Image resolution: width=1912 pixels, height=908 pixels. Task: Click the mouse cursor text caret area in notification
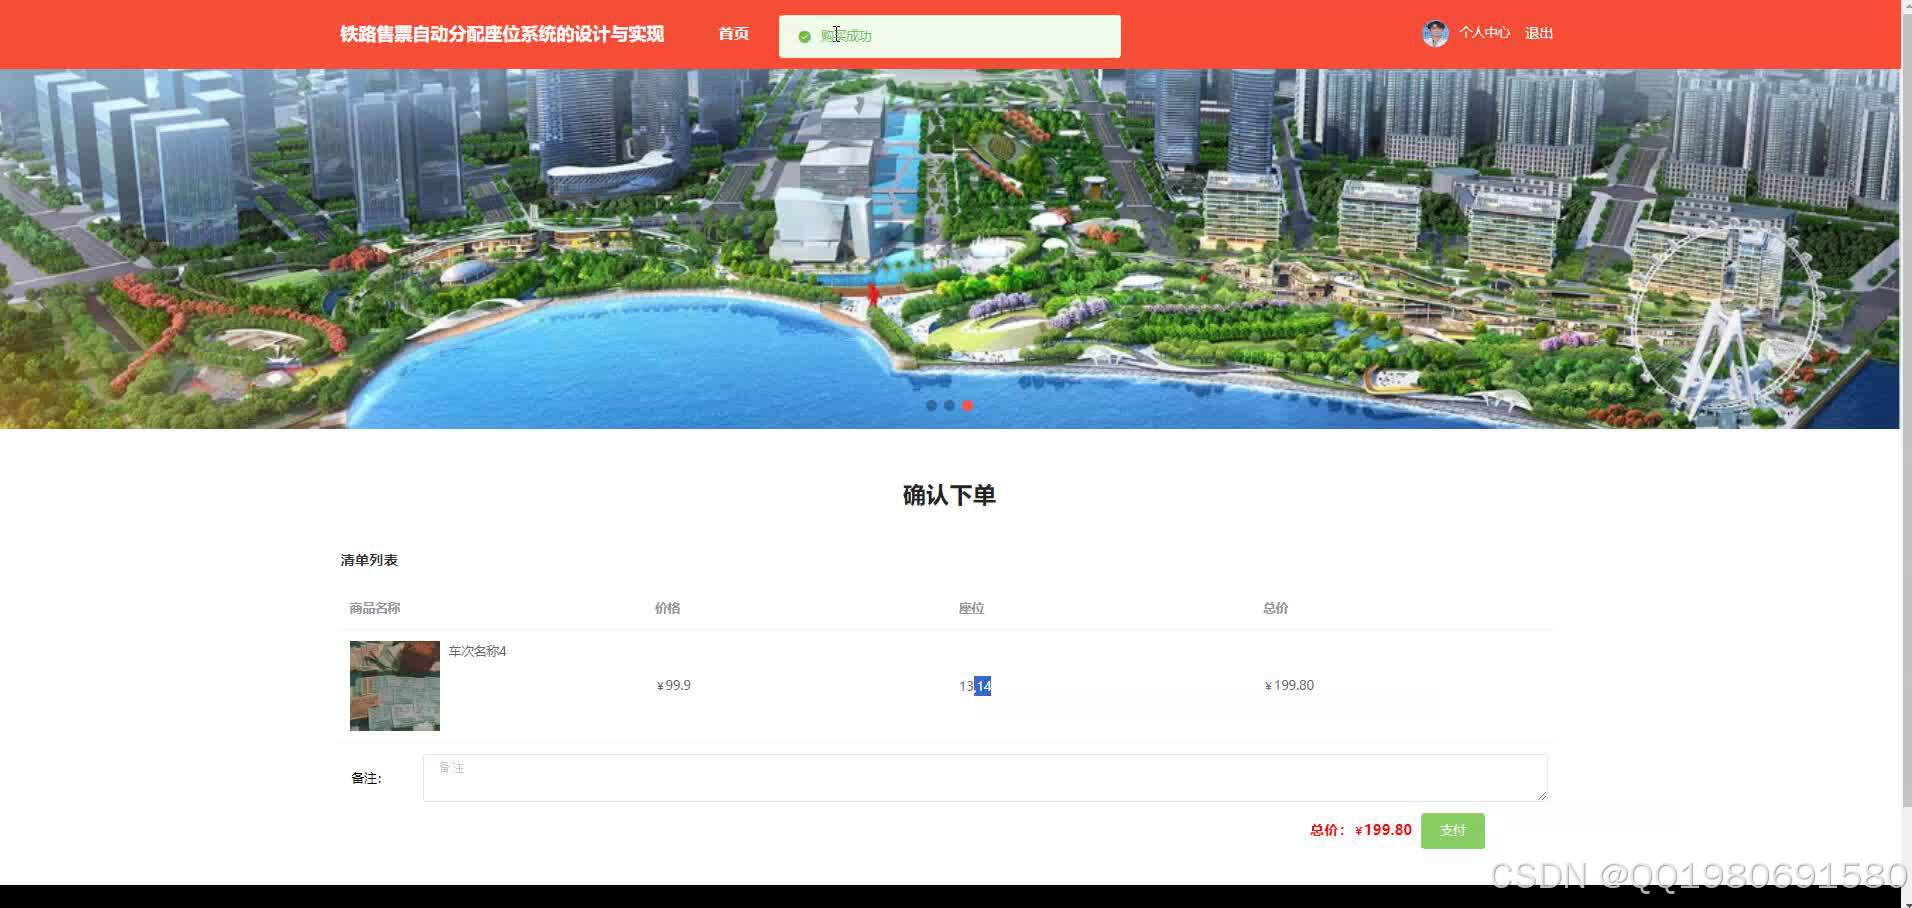point(837,33)
